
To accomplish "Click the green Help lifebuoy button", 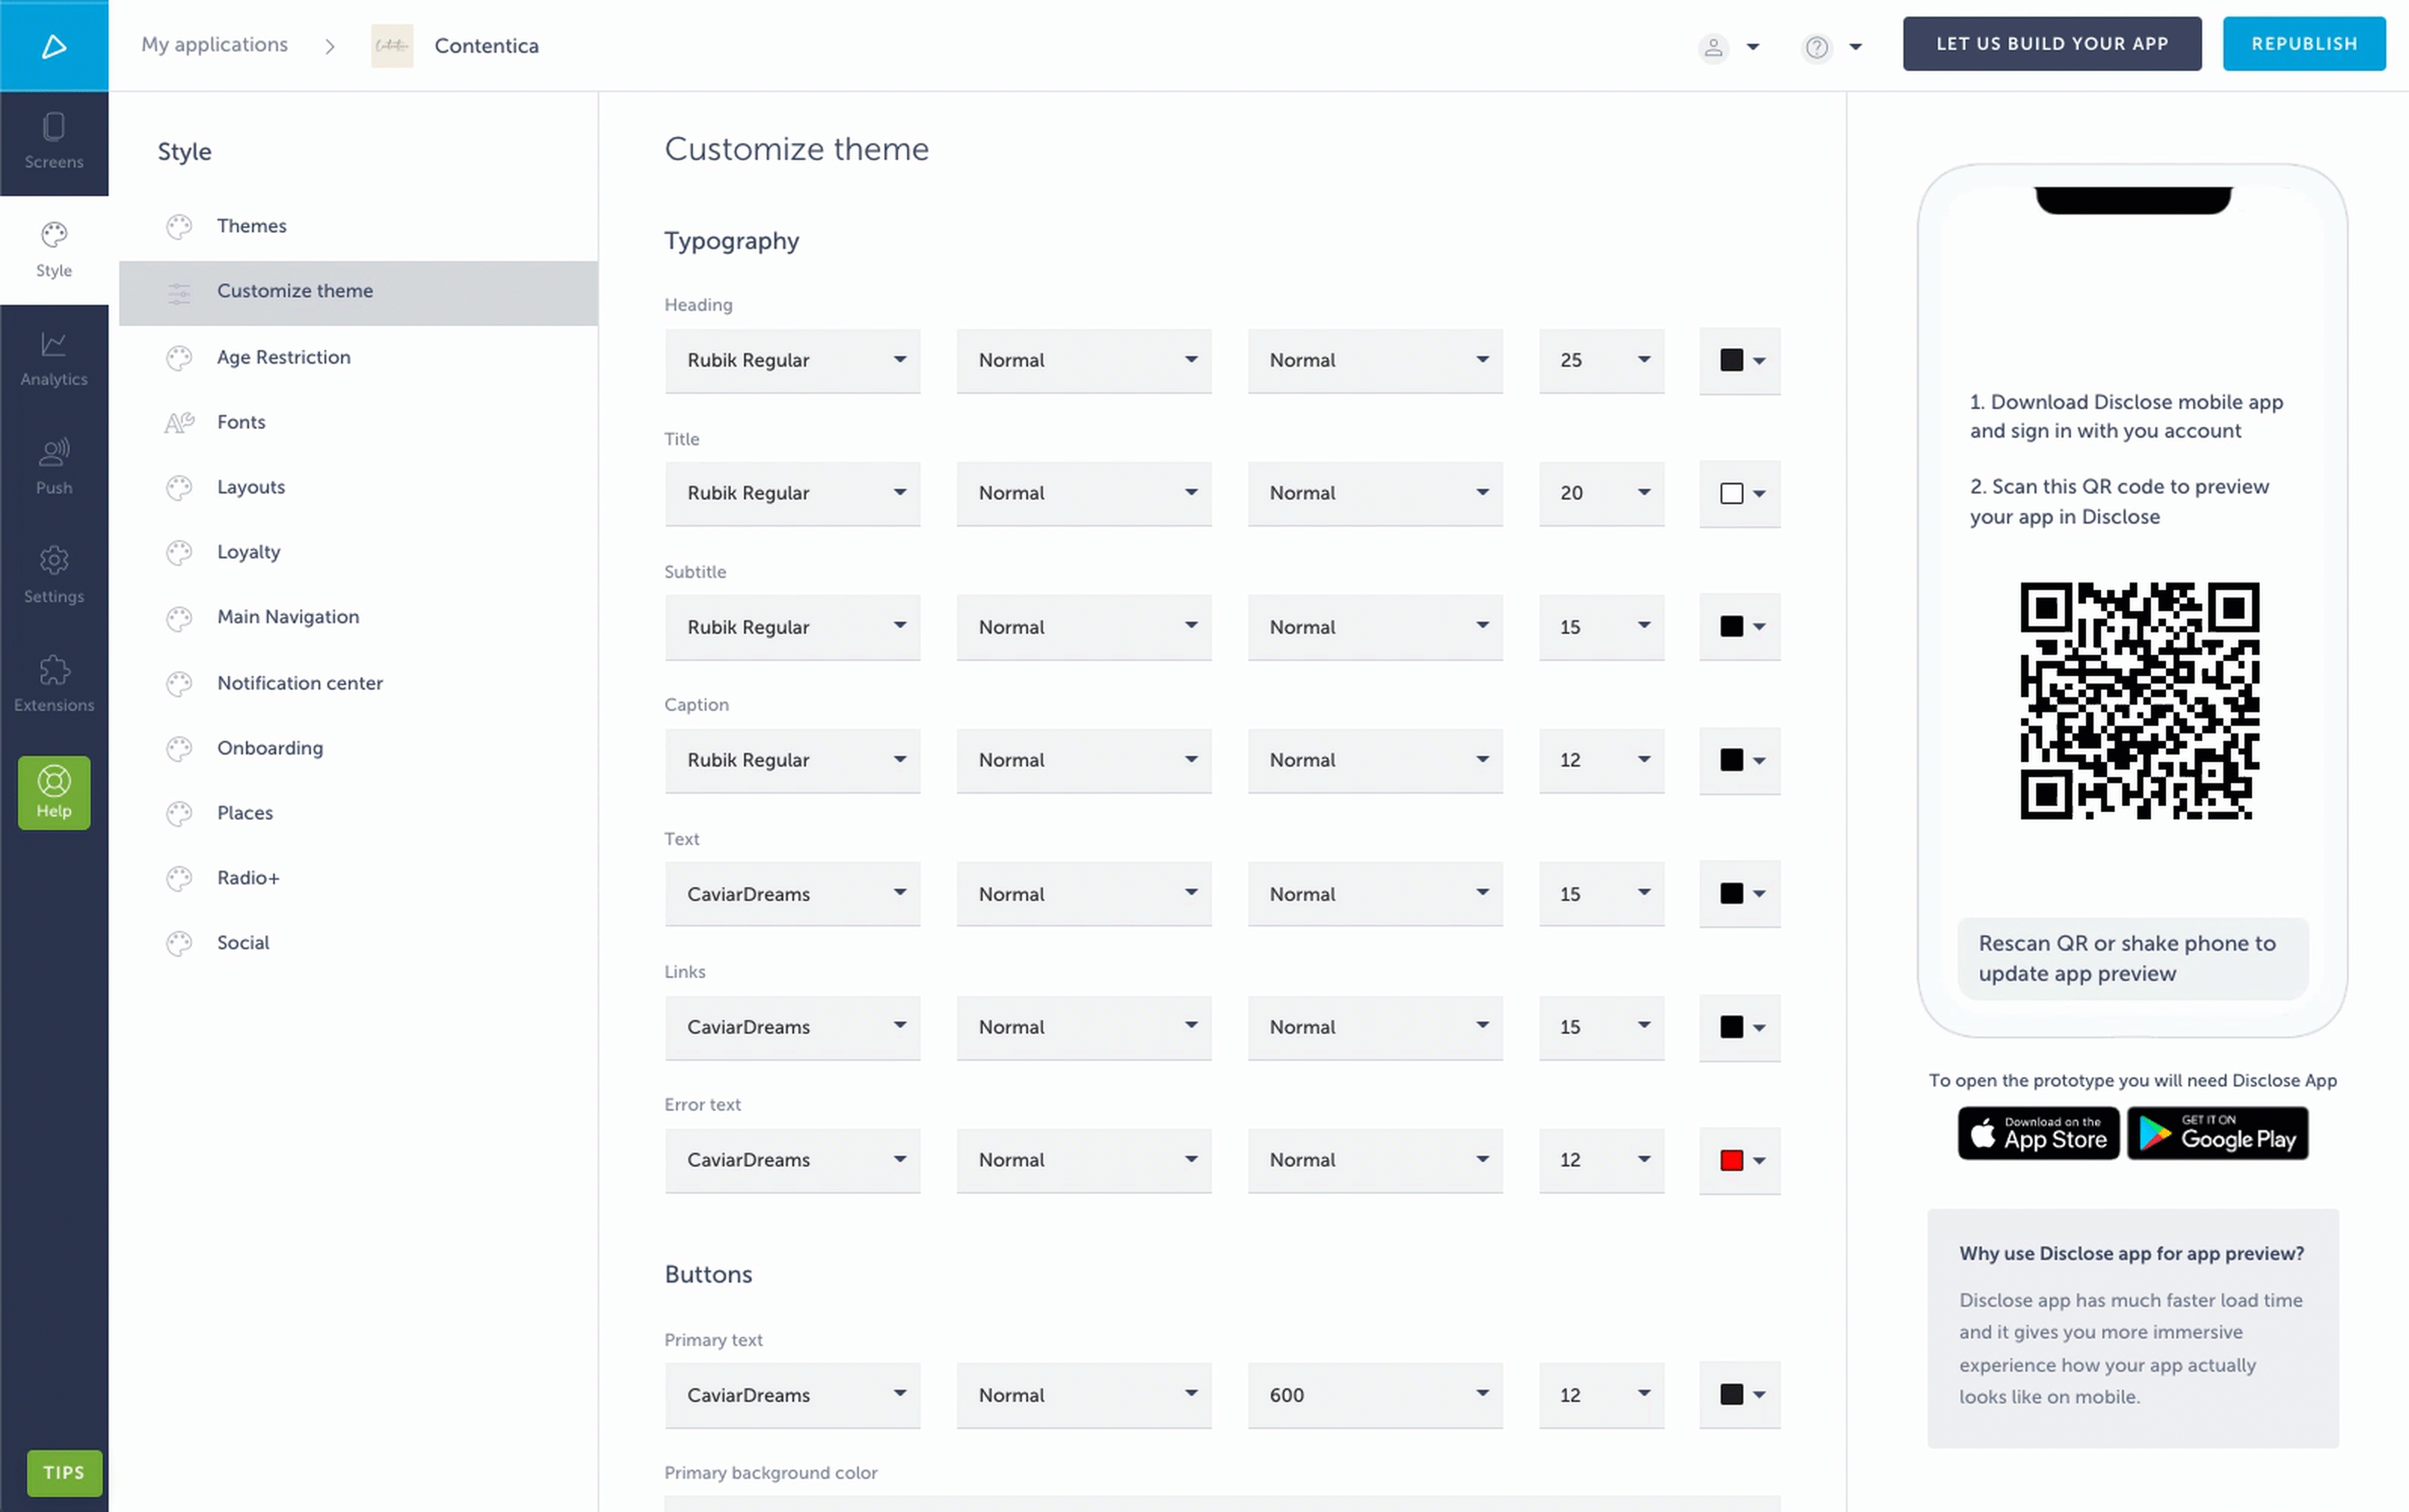I will click(x=54, y=792).
